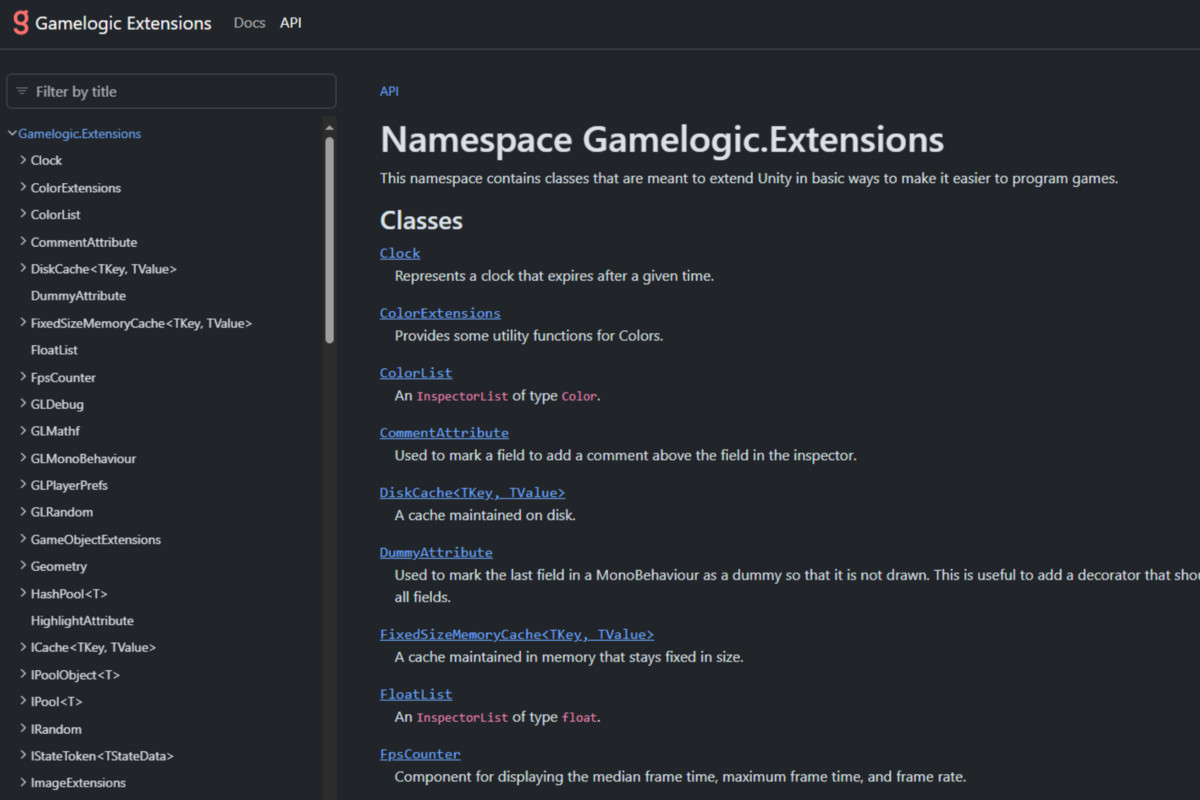Open DiskCache<TKey, TValue> class link
Image resolution: width=1200 pixels, height=800 pixels.
point(472,493)
